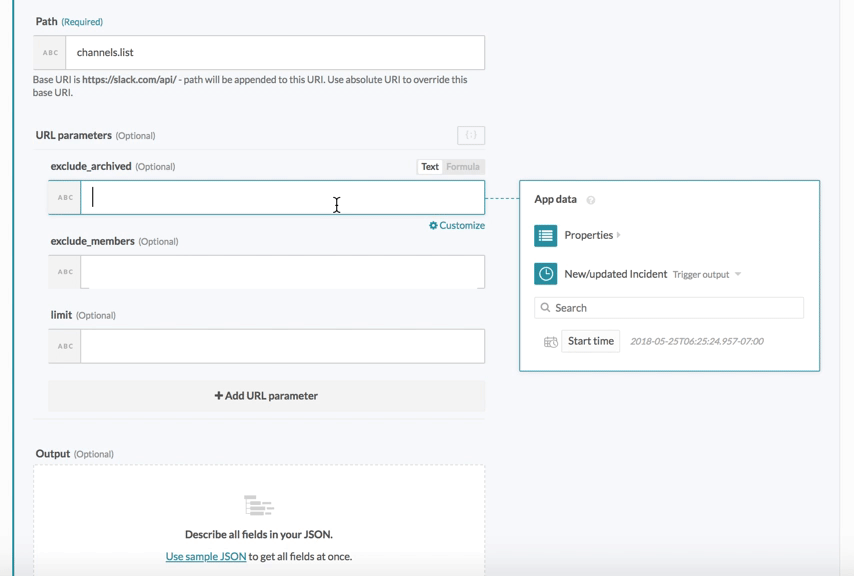Insert the Start time data pill

(x=590, y=340)
